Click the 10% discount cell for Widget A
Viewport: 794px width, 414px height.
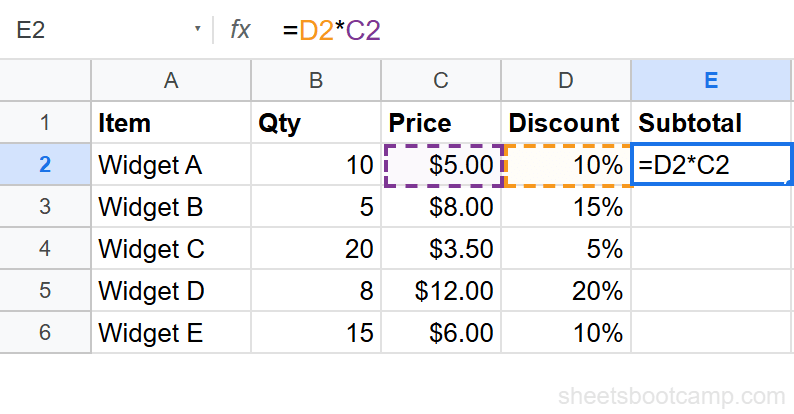(568, 165)
